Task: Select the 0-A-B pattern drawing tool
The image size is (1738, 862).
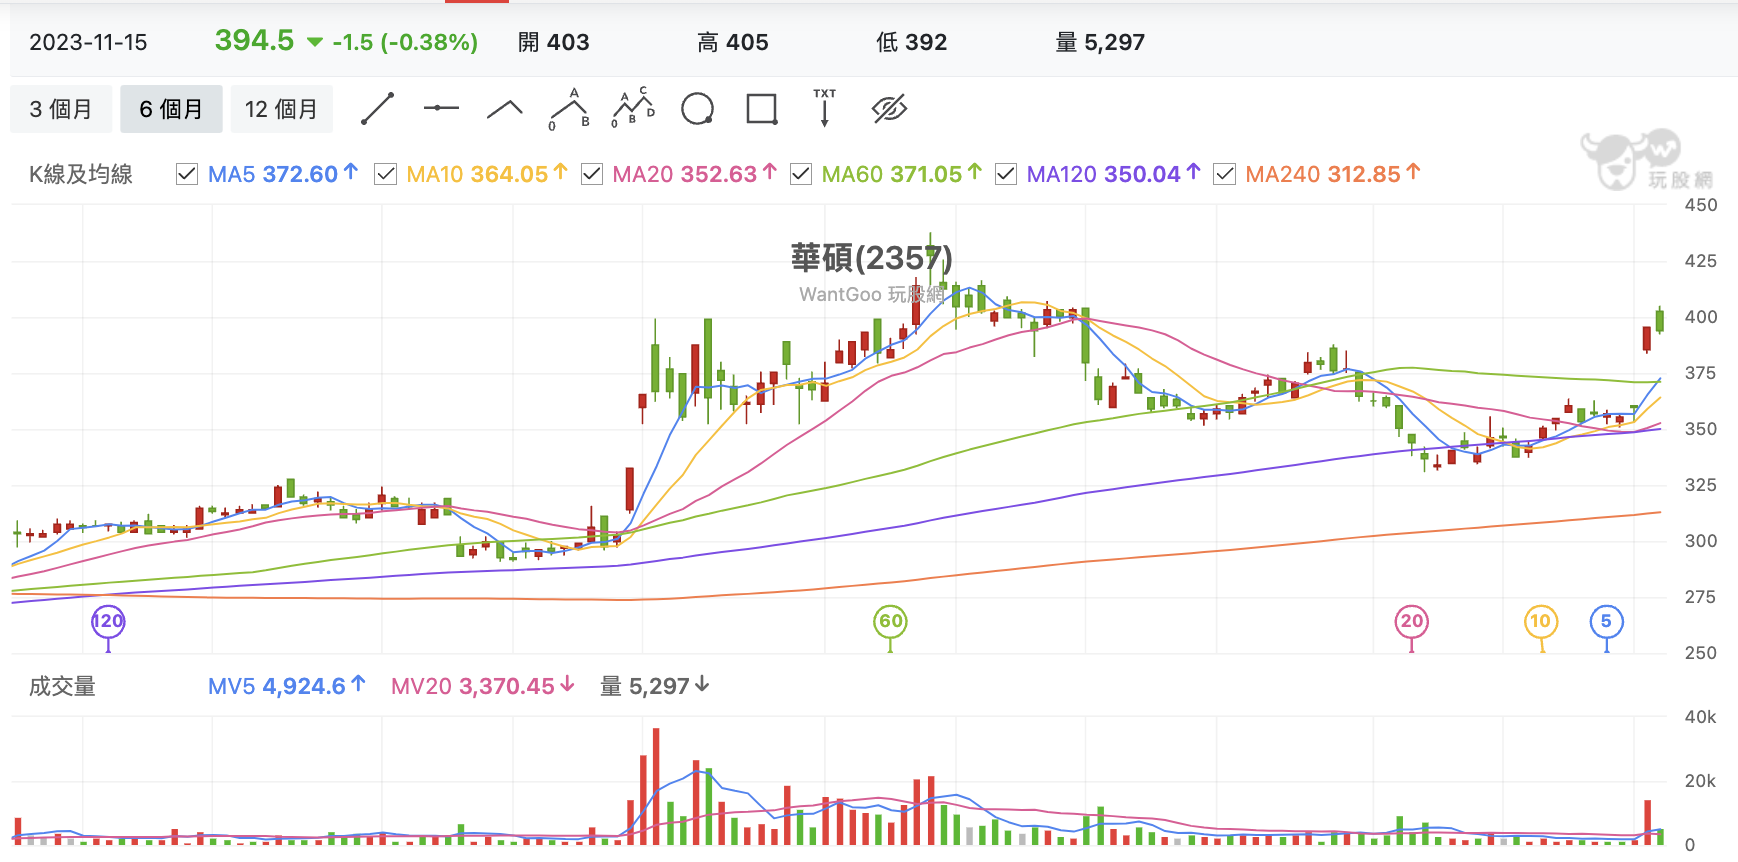Action: [569, 109]
